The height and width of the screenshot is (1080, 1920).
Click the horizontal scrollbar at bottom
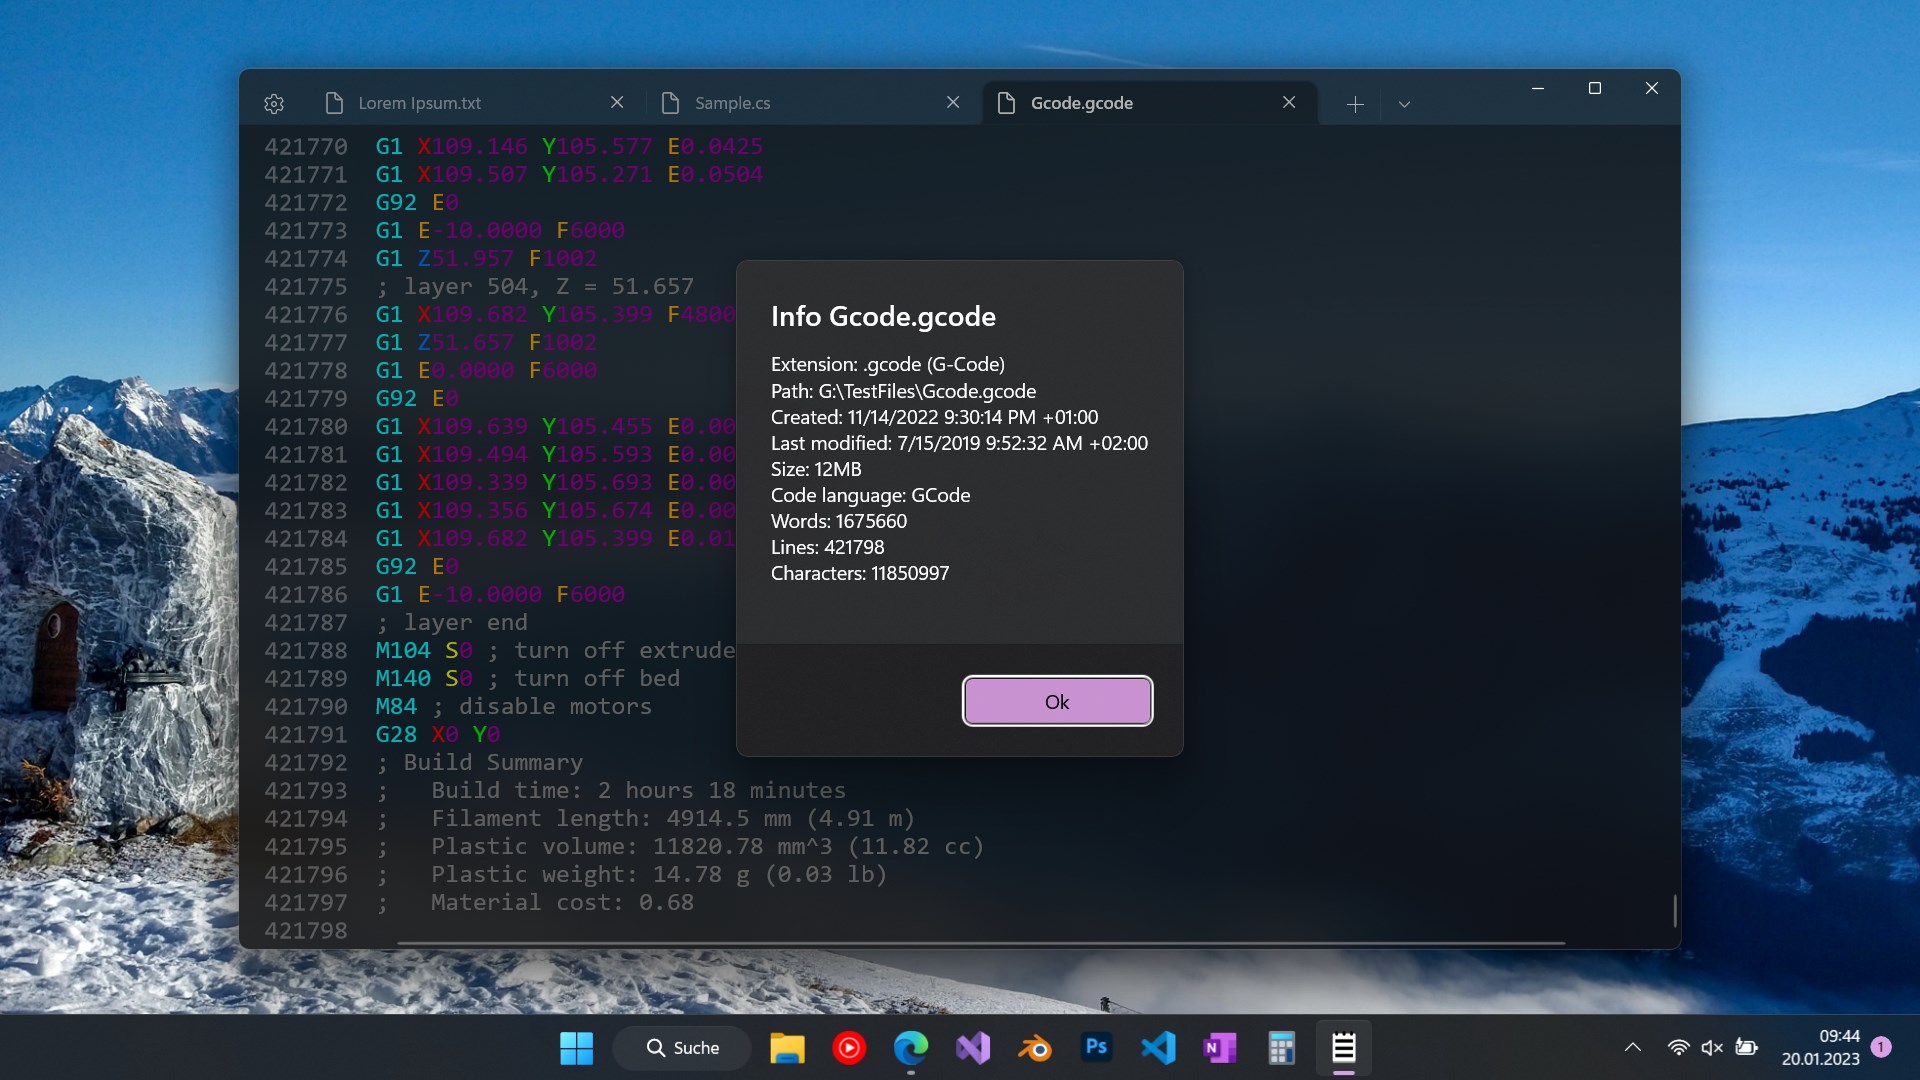coord(980,943)
